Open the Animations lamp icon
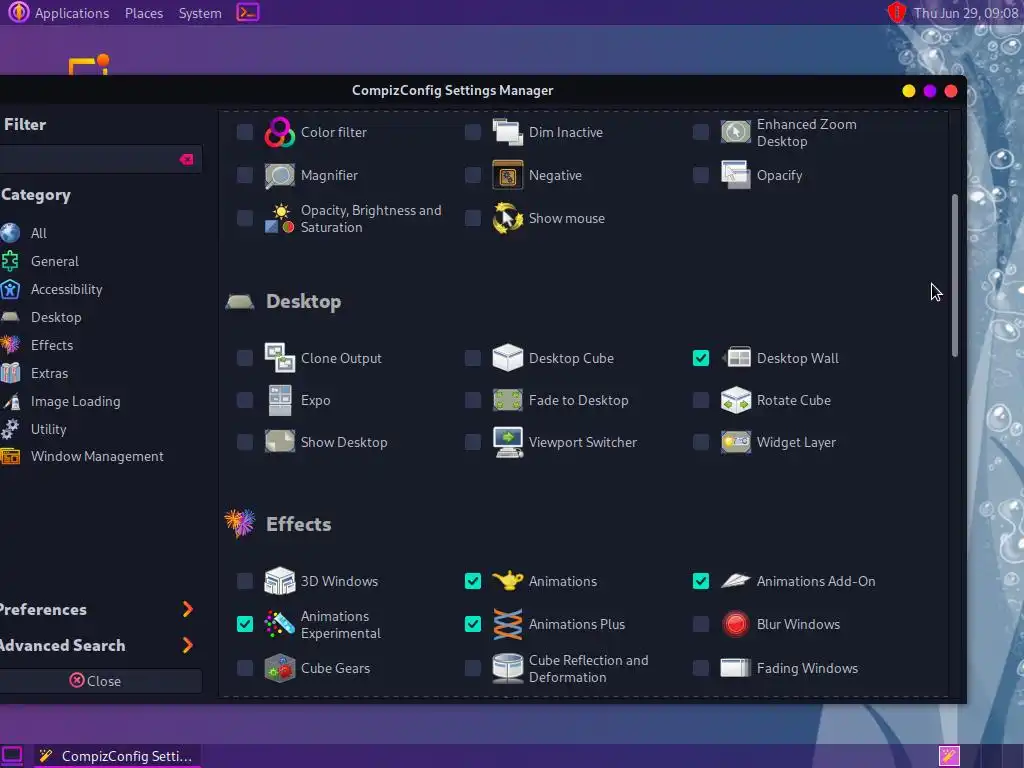 point(507,581)
